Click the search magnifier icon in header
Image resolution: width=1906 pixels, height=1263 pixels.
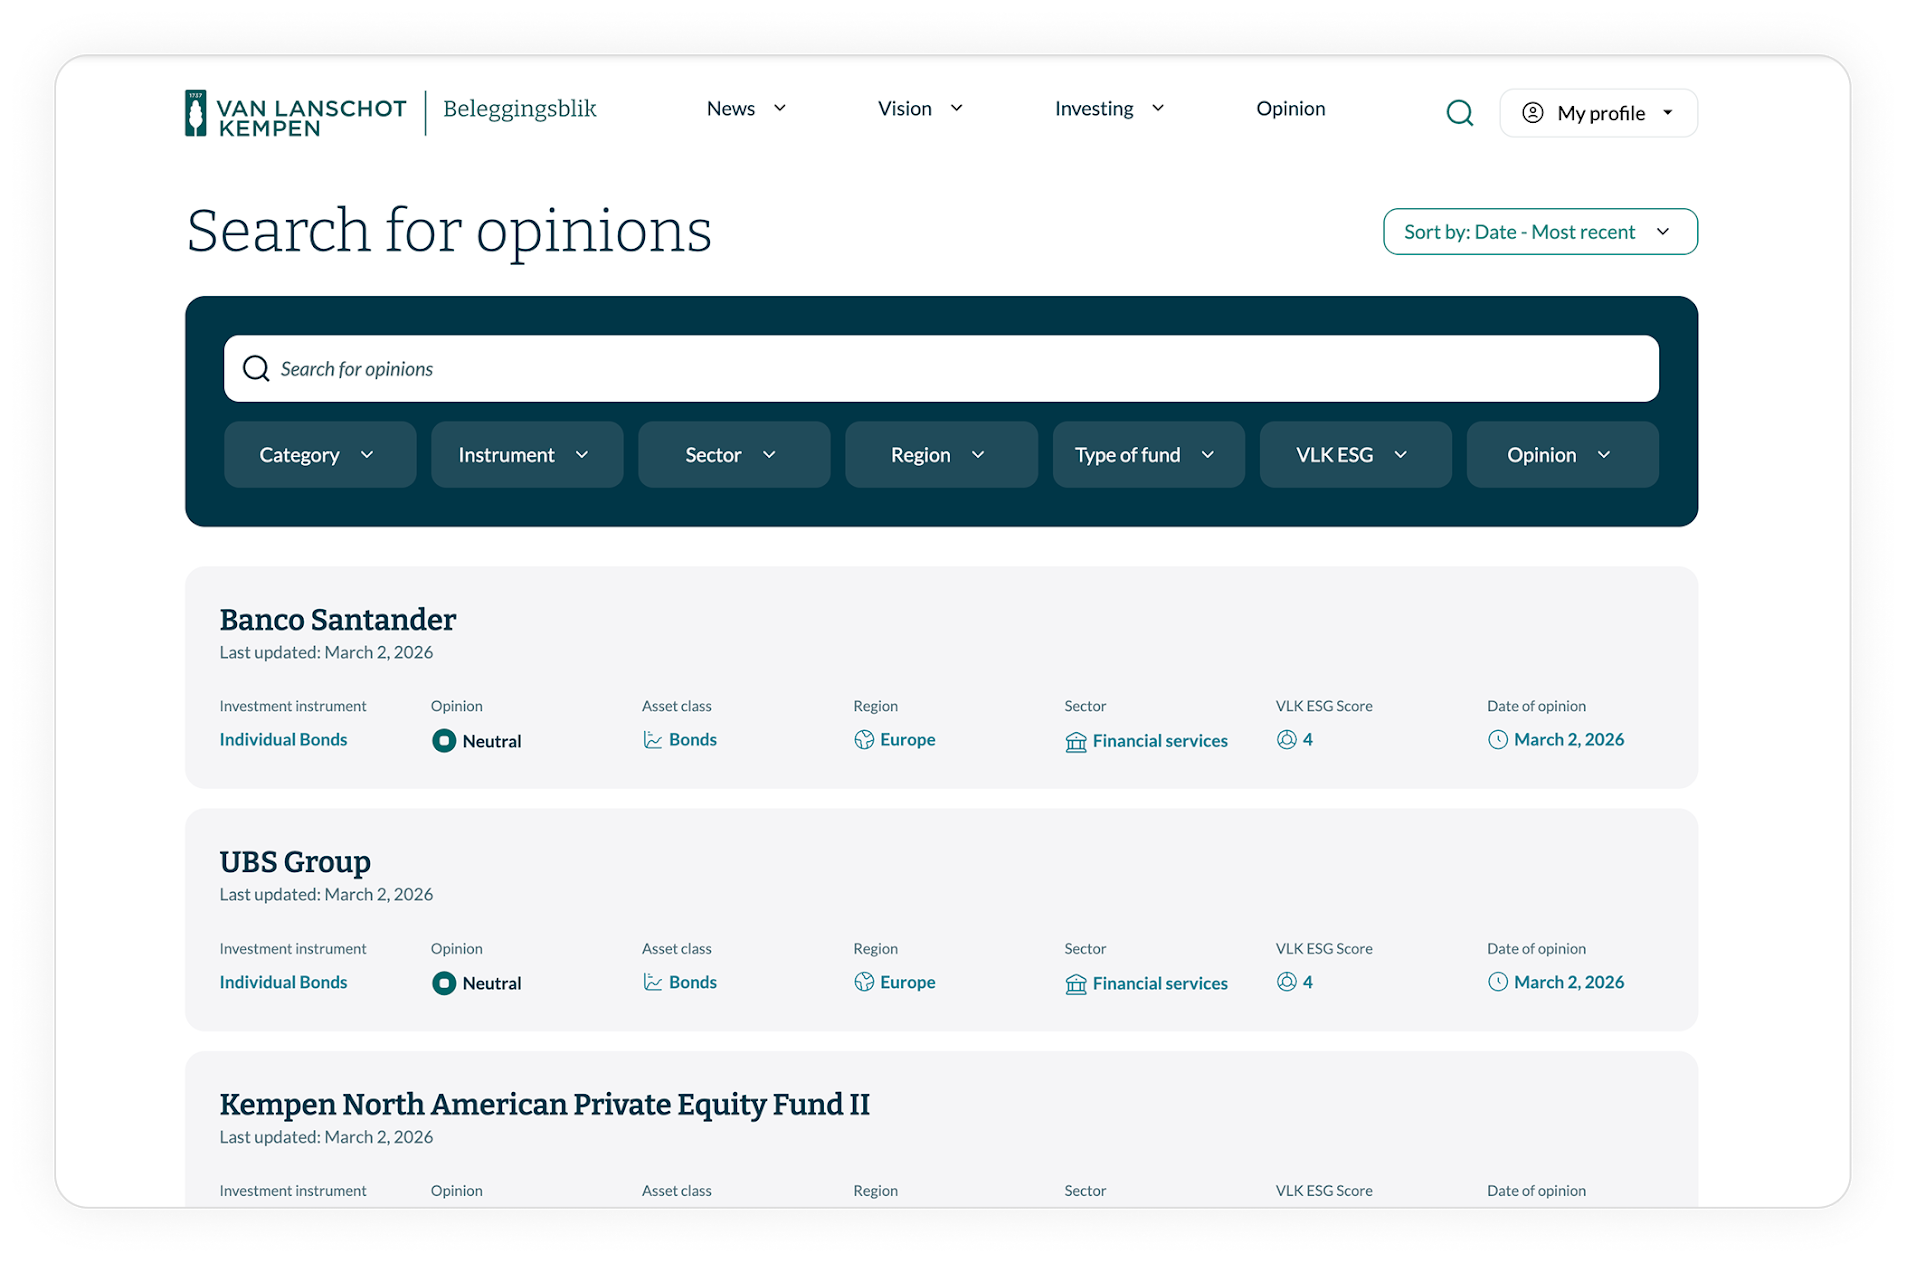click(x=1459, y=113)
